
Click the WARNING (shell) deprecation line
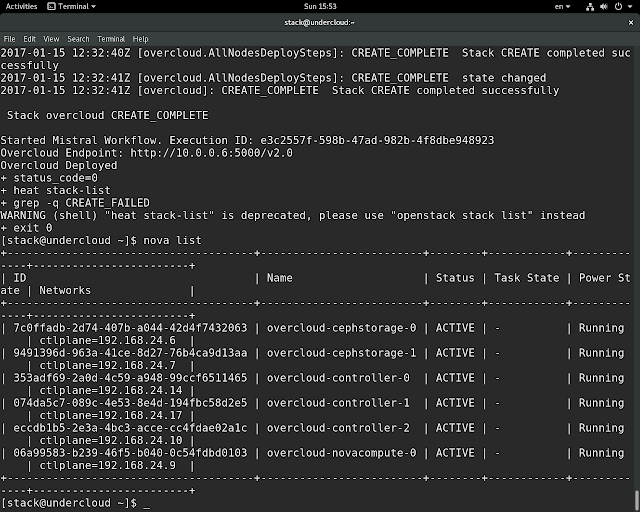pos(293,216)
